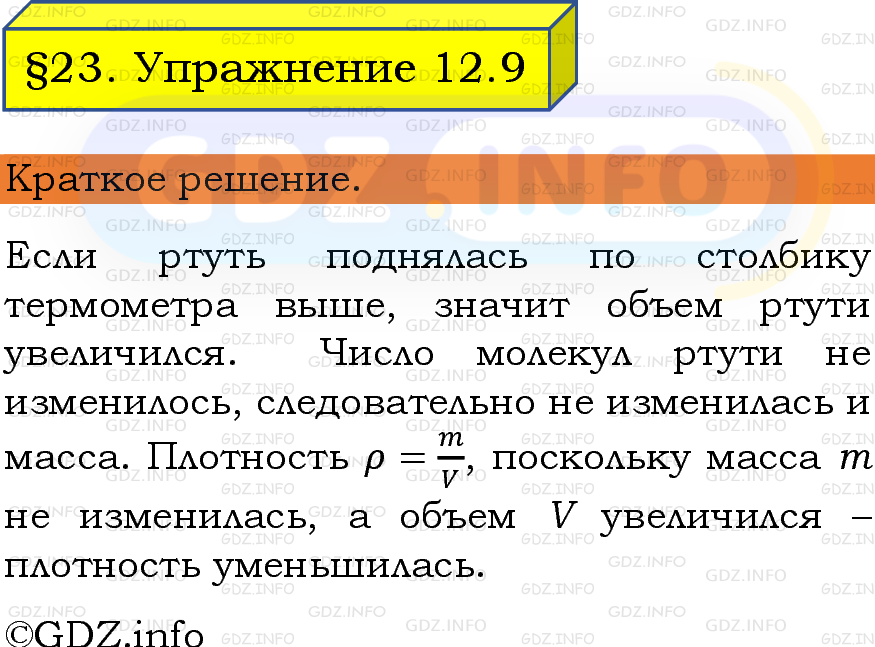Click the heading '§23. Упражнение 12.9'
Image resolution: width=875 pixels, height=647 pixels.
click(x=276, y=69)
